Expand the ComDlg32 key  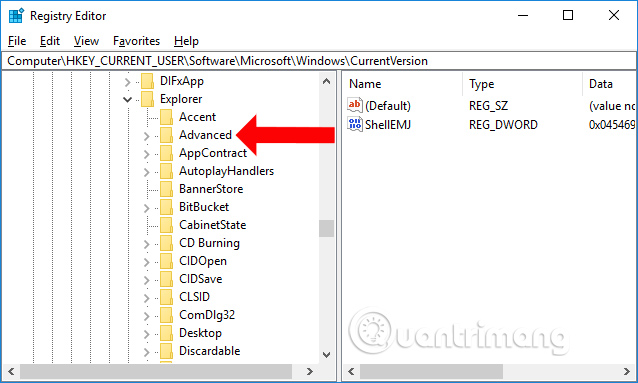point(146,316)
